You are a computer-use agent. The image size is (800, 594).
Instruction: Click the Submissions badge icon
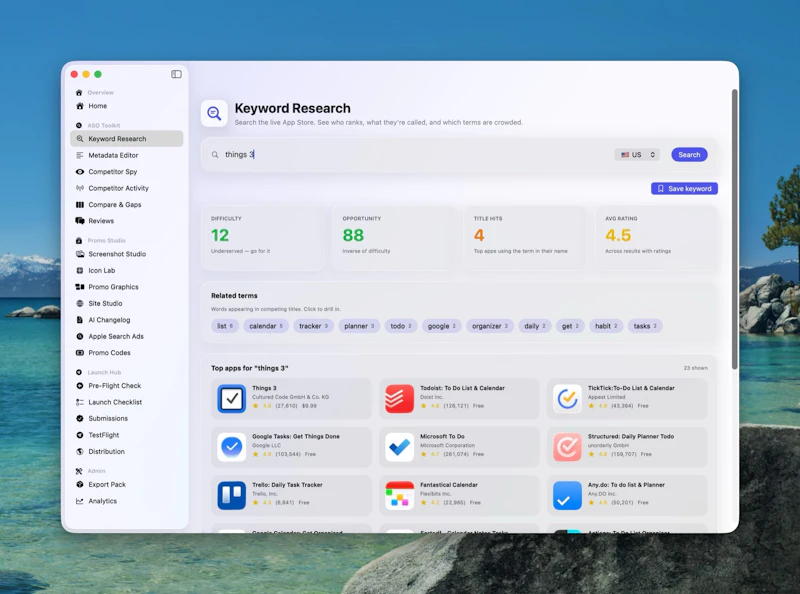(80, 418)
